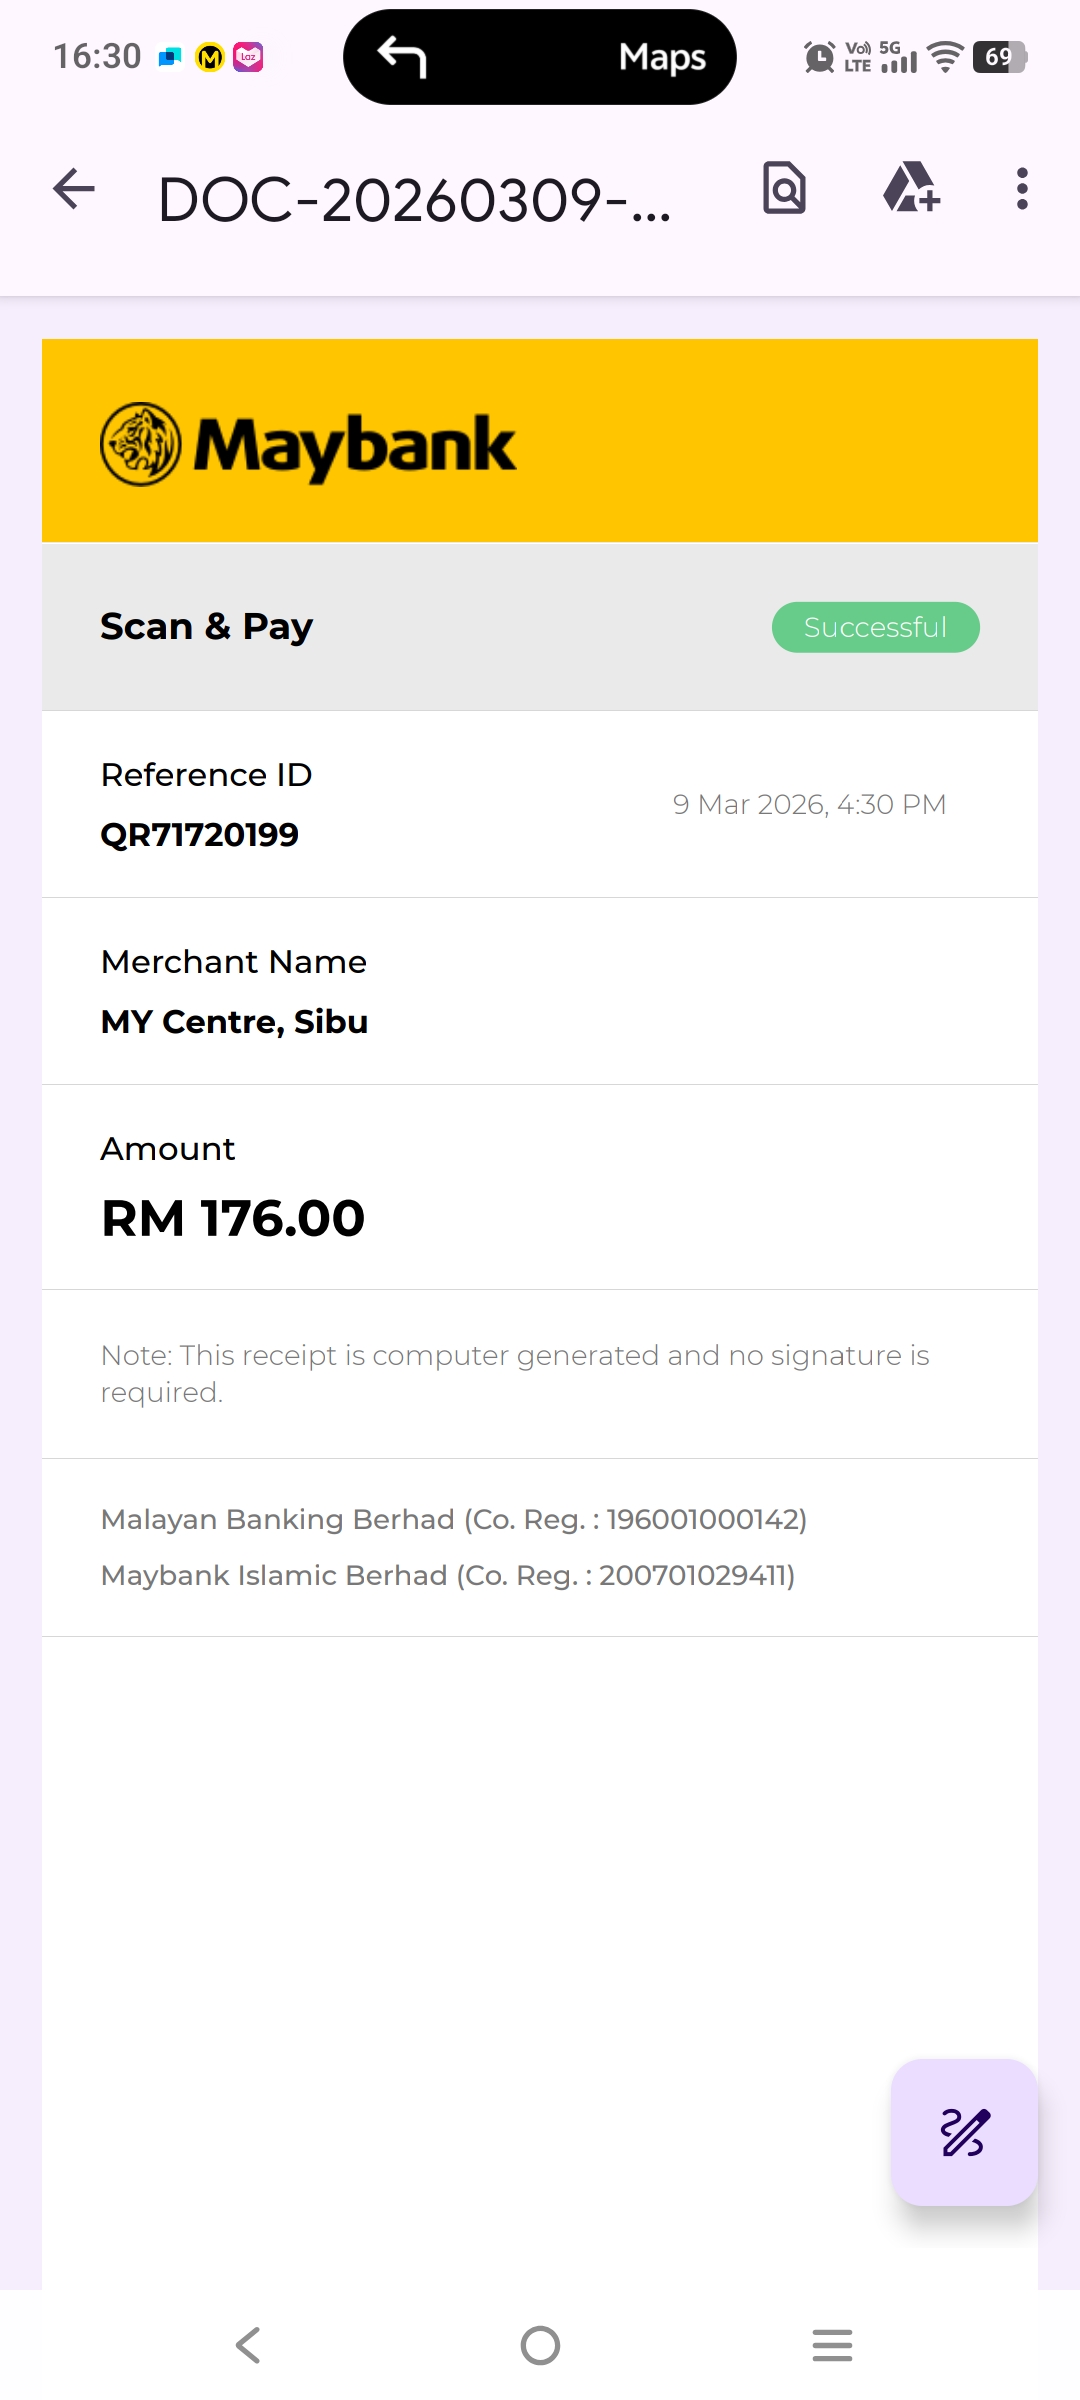
Task: Open the find-in-document search icon
Action: point(784,188)
